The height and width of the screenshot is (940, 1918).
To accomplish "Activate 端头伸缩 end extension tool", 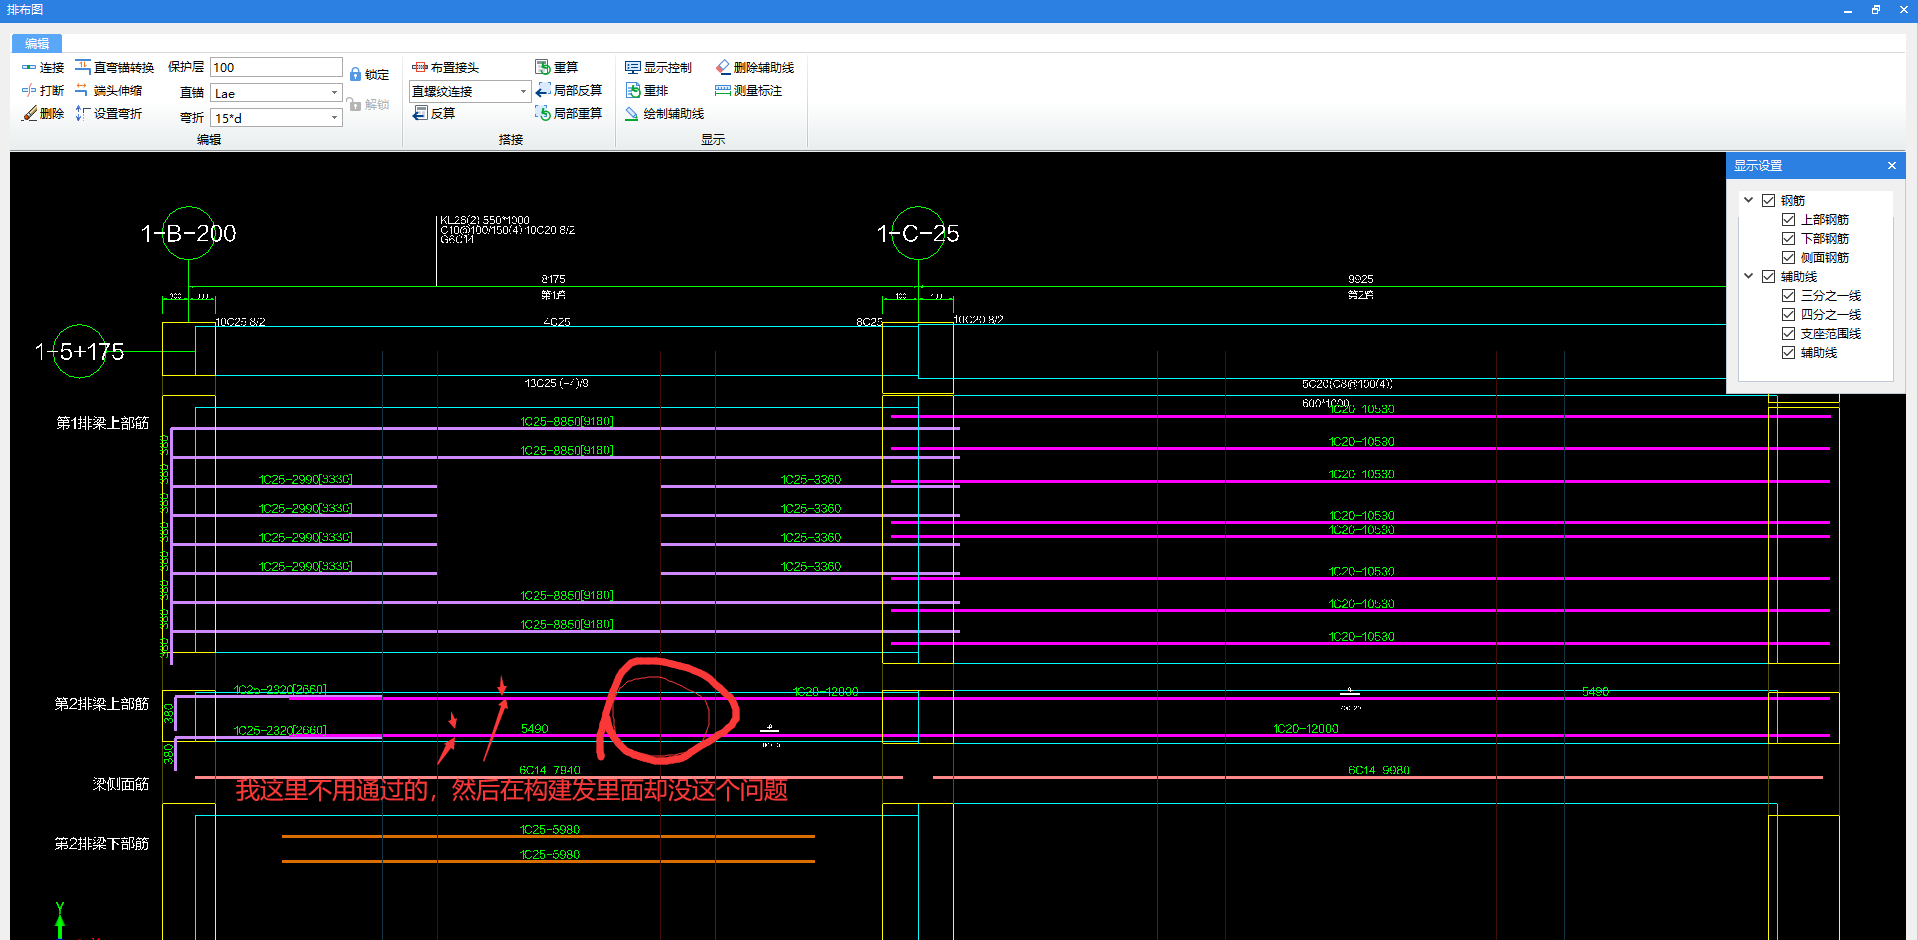I will pos(108,90).
